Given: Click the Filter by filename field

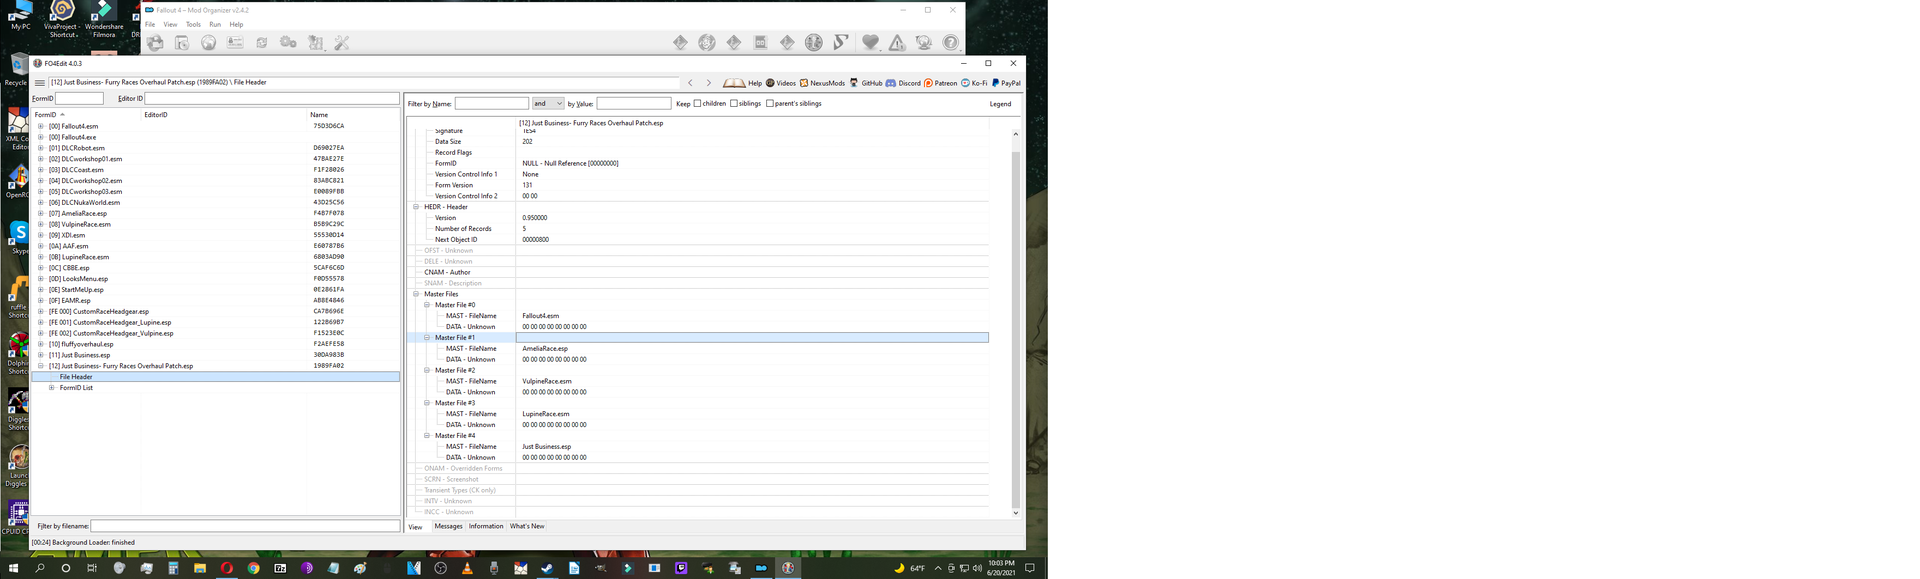Looking at the screenshot, I should click(x=245, y=526).
